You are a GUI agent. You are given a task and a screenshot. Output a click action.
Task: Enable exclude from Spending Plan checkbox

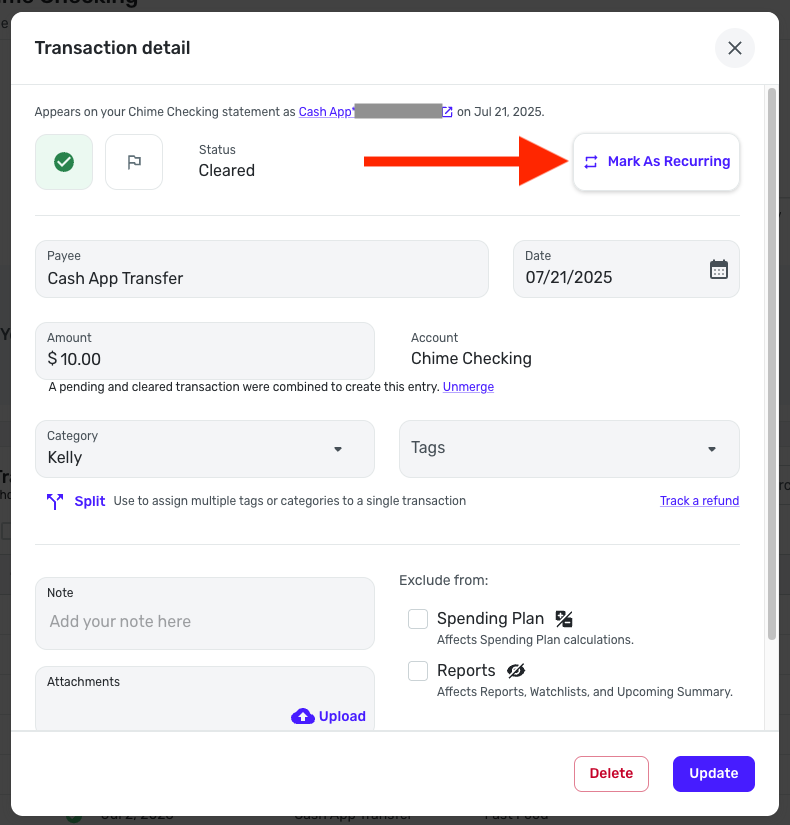tap(418, 619)
